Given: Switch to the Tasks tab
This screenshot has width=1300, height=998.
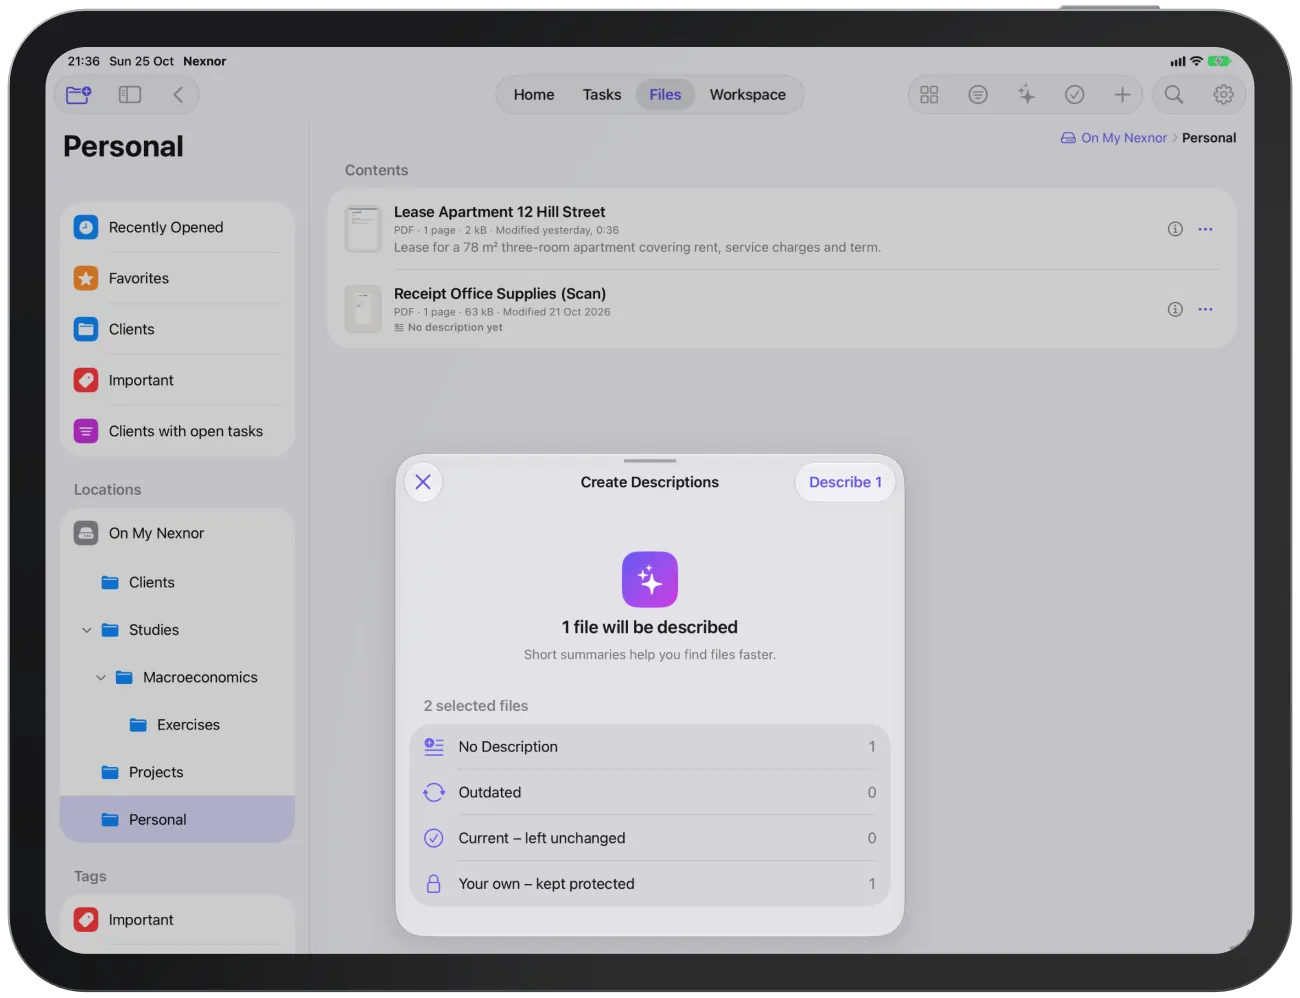Looking at the screenshot, I should [602, 95].
